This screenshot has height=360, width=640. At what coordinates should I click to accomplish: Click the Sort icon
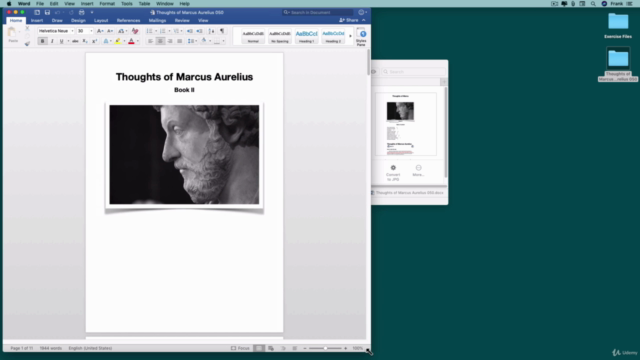tap(211, 31)
